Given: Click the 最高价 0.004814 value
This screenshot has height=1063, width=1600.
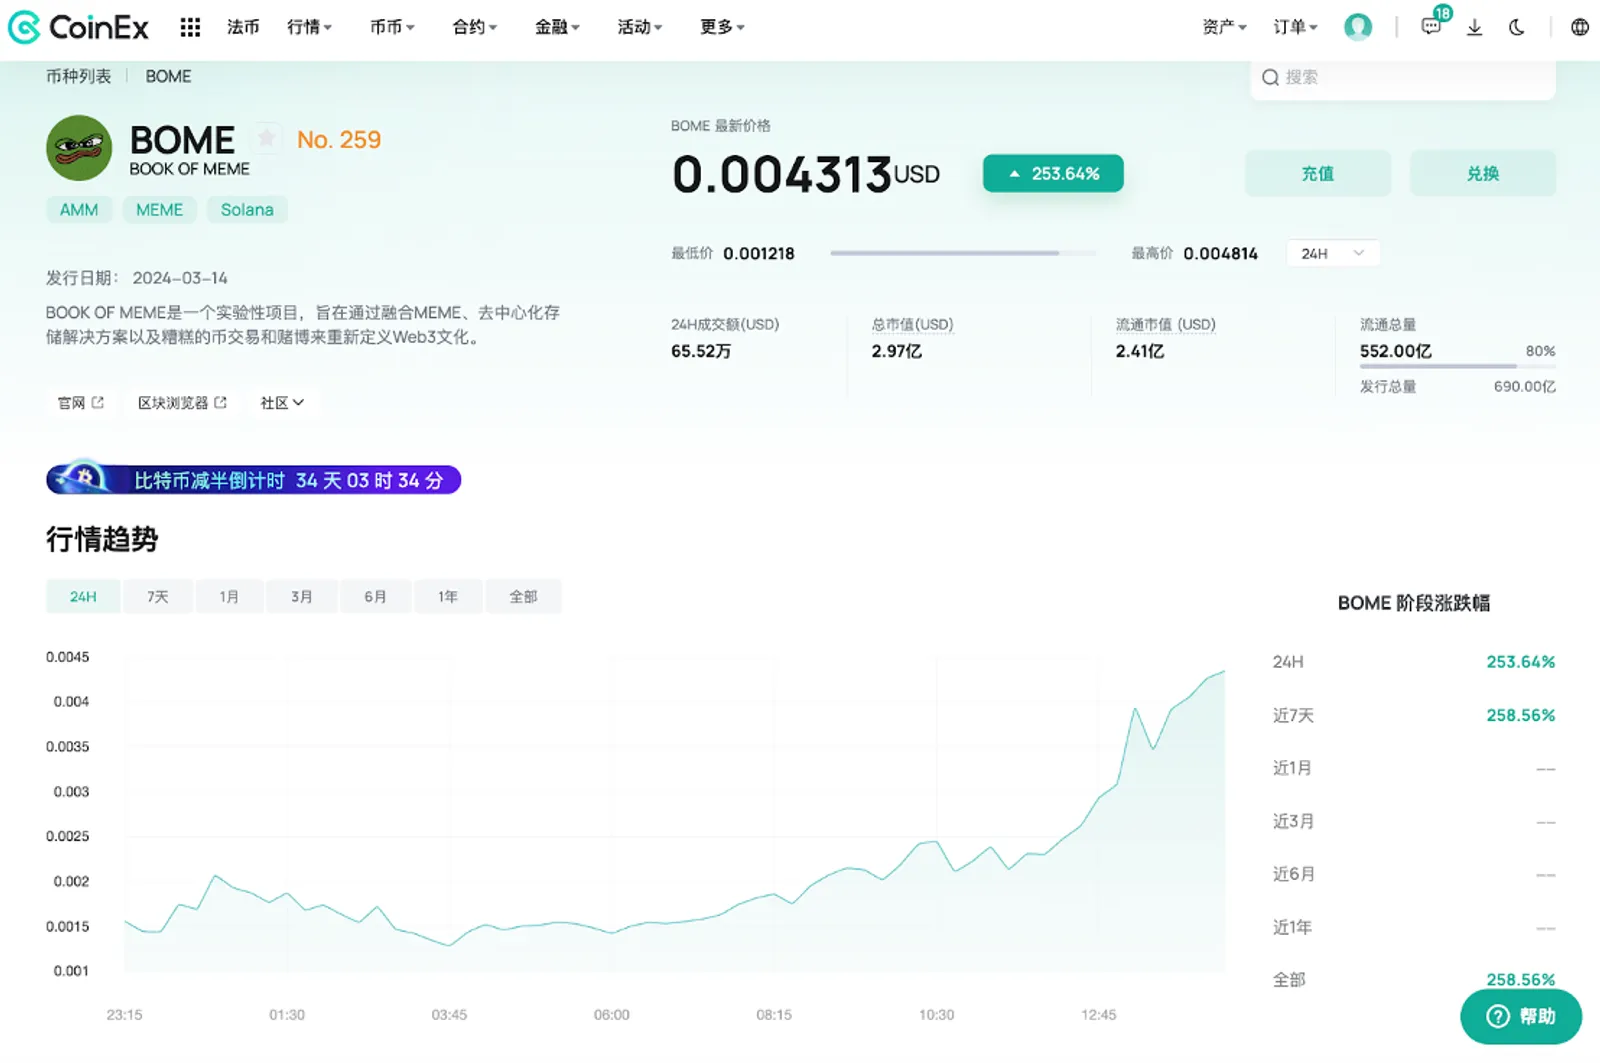Looking at the screenshot, I should 1220,254.
